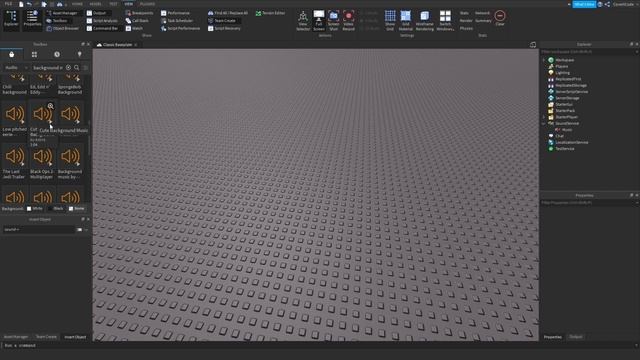The width and height of the screenshot is (640, 360).
Task: Click the share icon in the title bar
Action: tap(607, 4)
